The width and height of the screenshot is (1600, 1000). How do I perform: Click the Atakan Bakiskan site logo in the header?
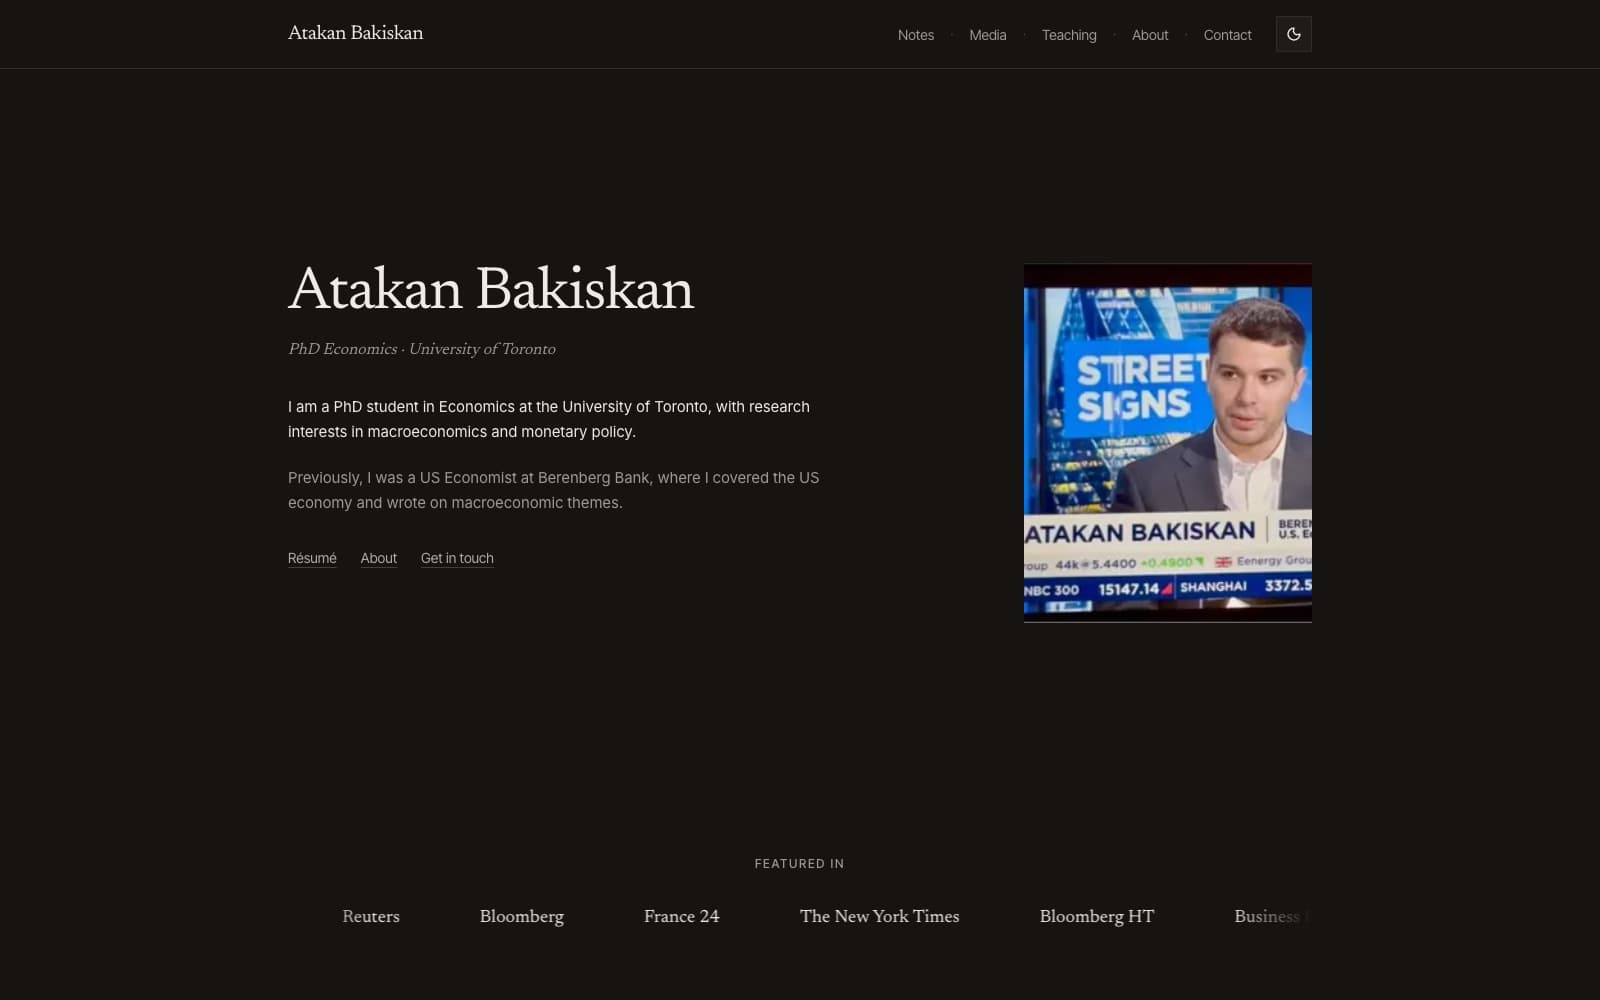click(355, 33)
